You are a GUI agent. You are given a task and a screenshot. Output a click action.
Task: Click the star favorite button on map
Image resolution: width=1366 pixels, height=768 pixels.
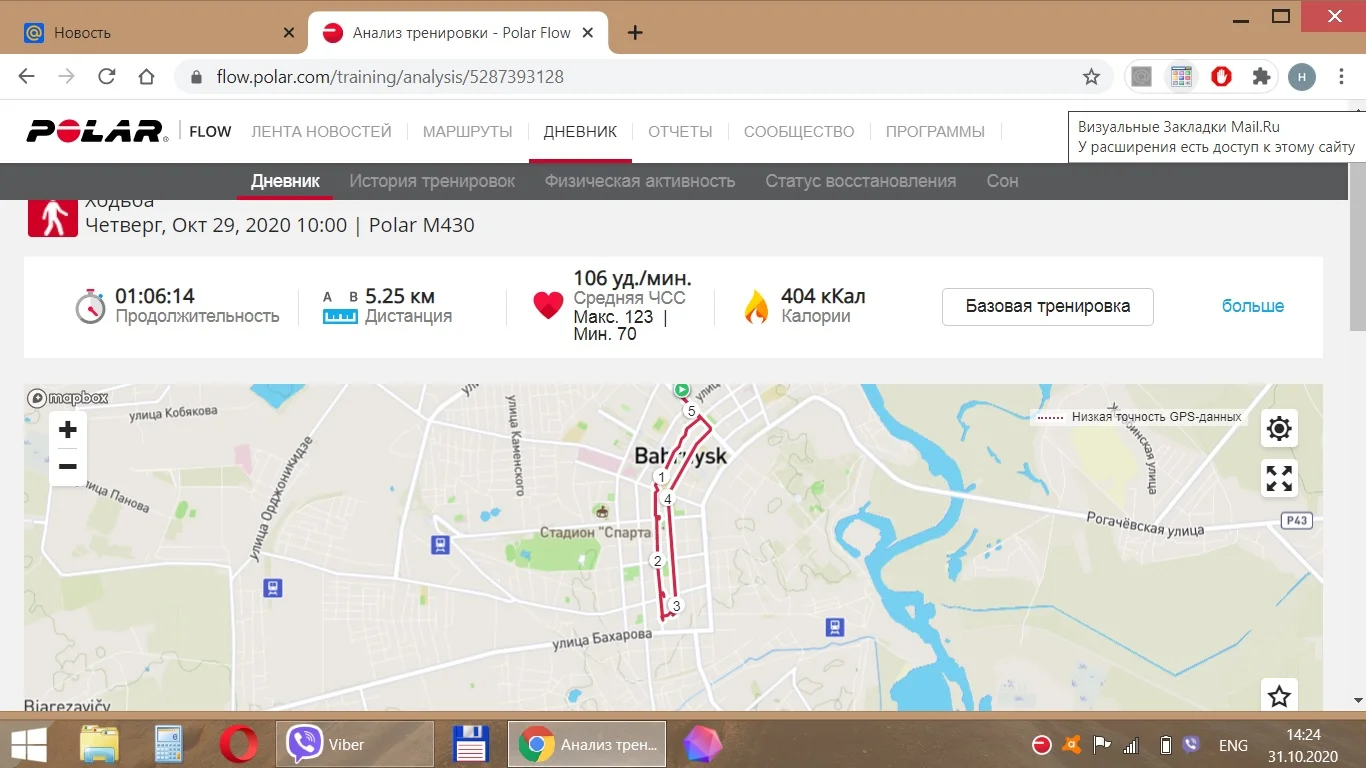[1279, 696]
